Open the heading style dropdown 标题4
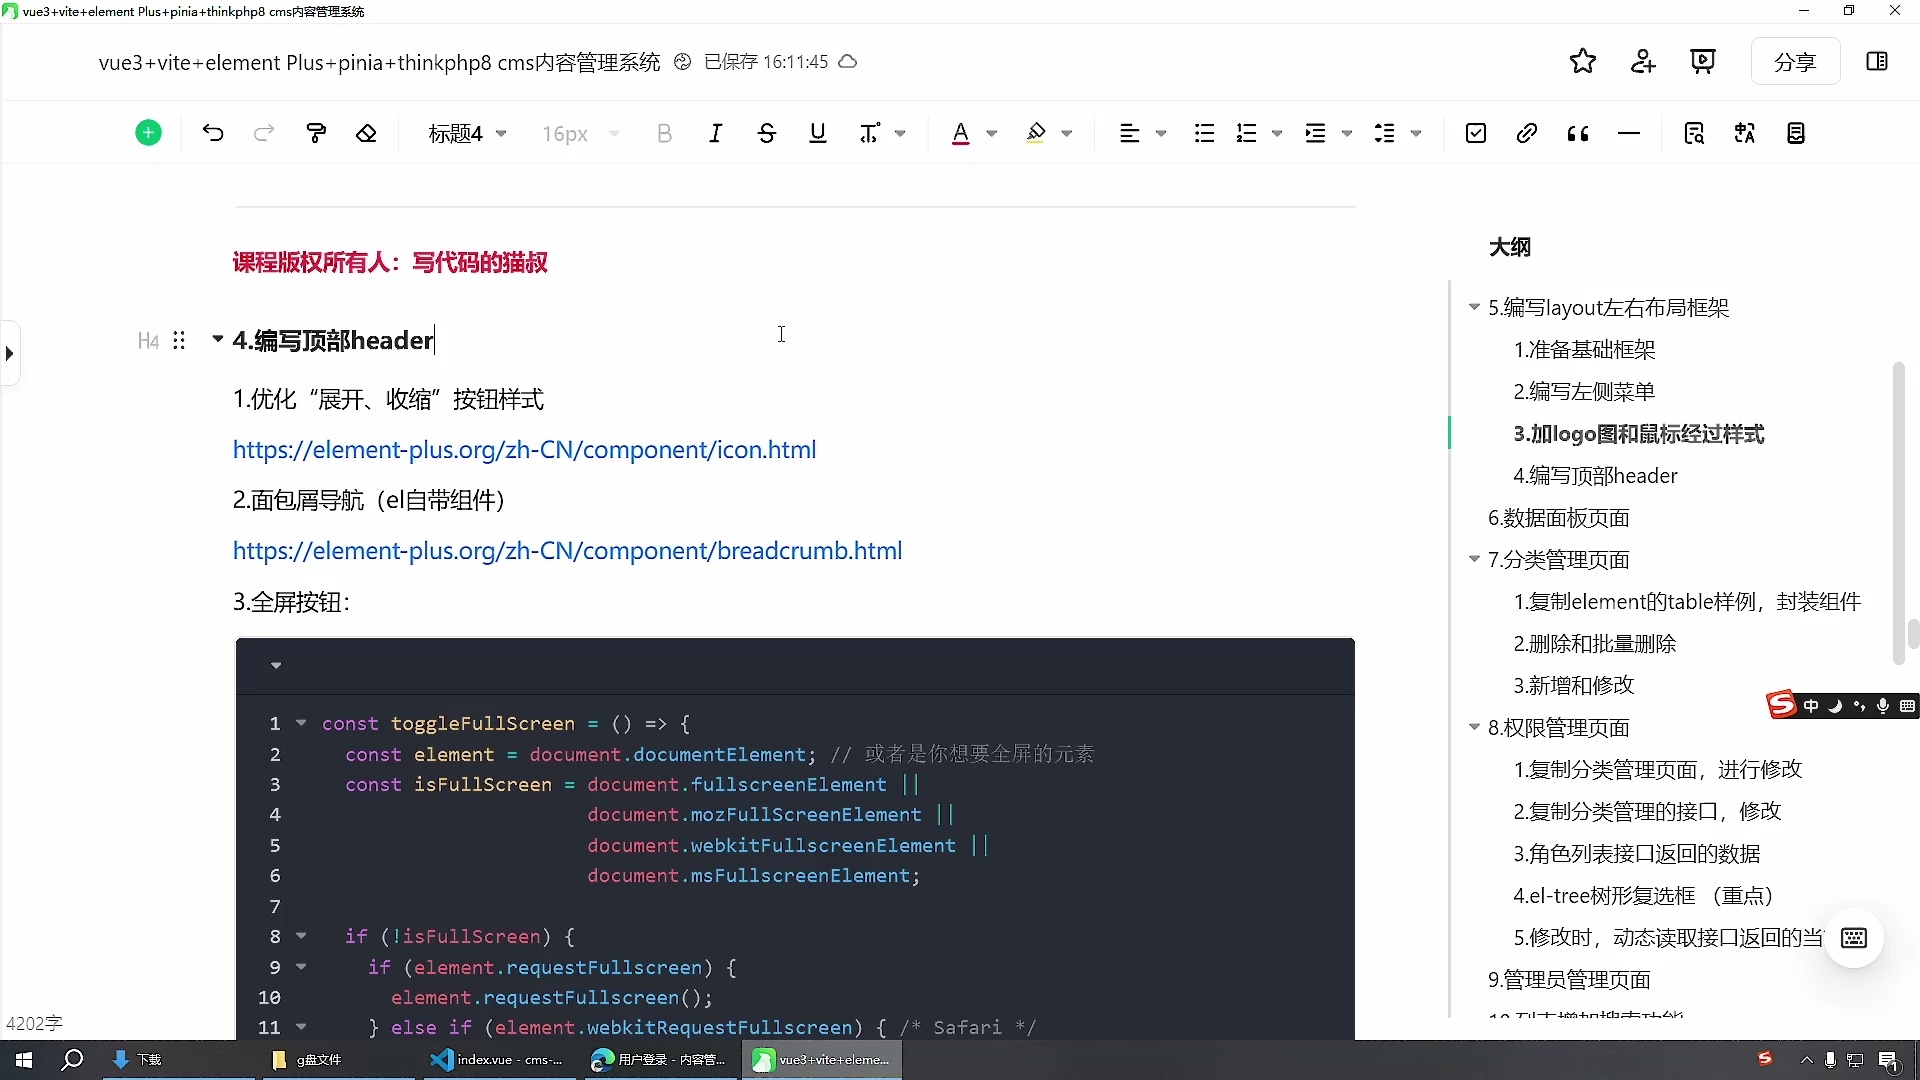1920x1080 pixels. 468,133
